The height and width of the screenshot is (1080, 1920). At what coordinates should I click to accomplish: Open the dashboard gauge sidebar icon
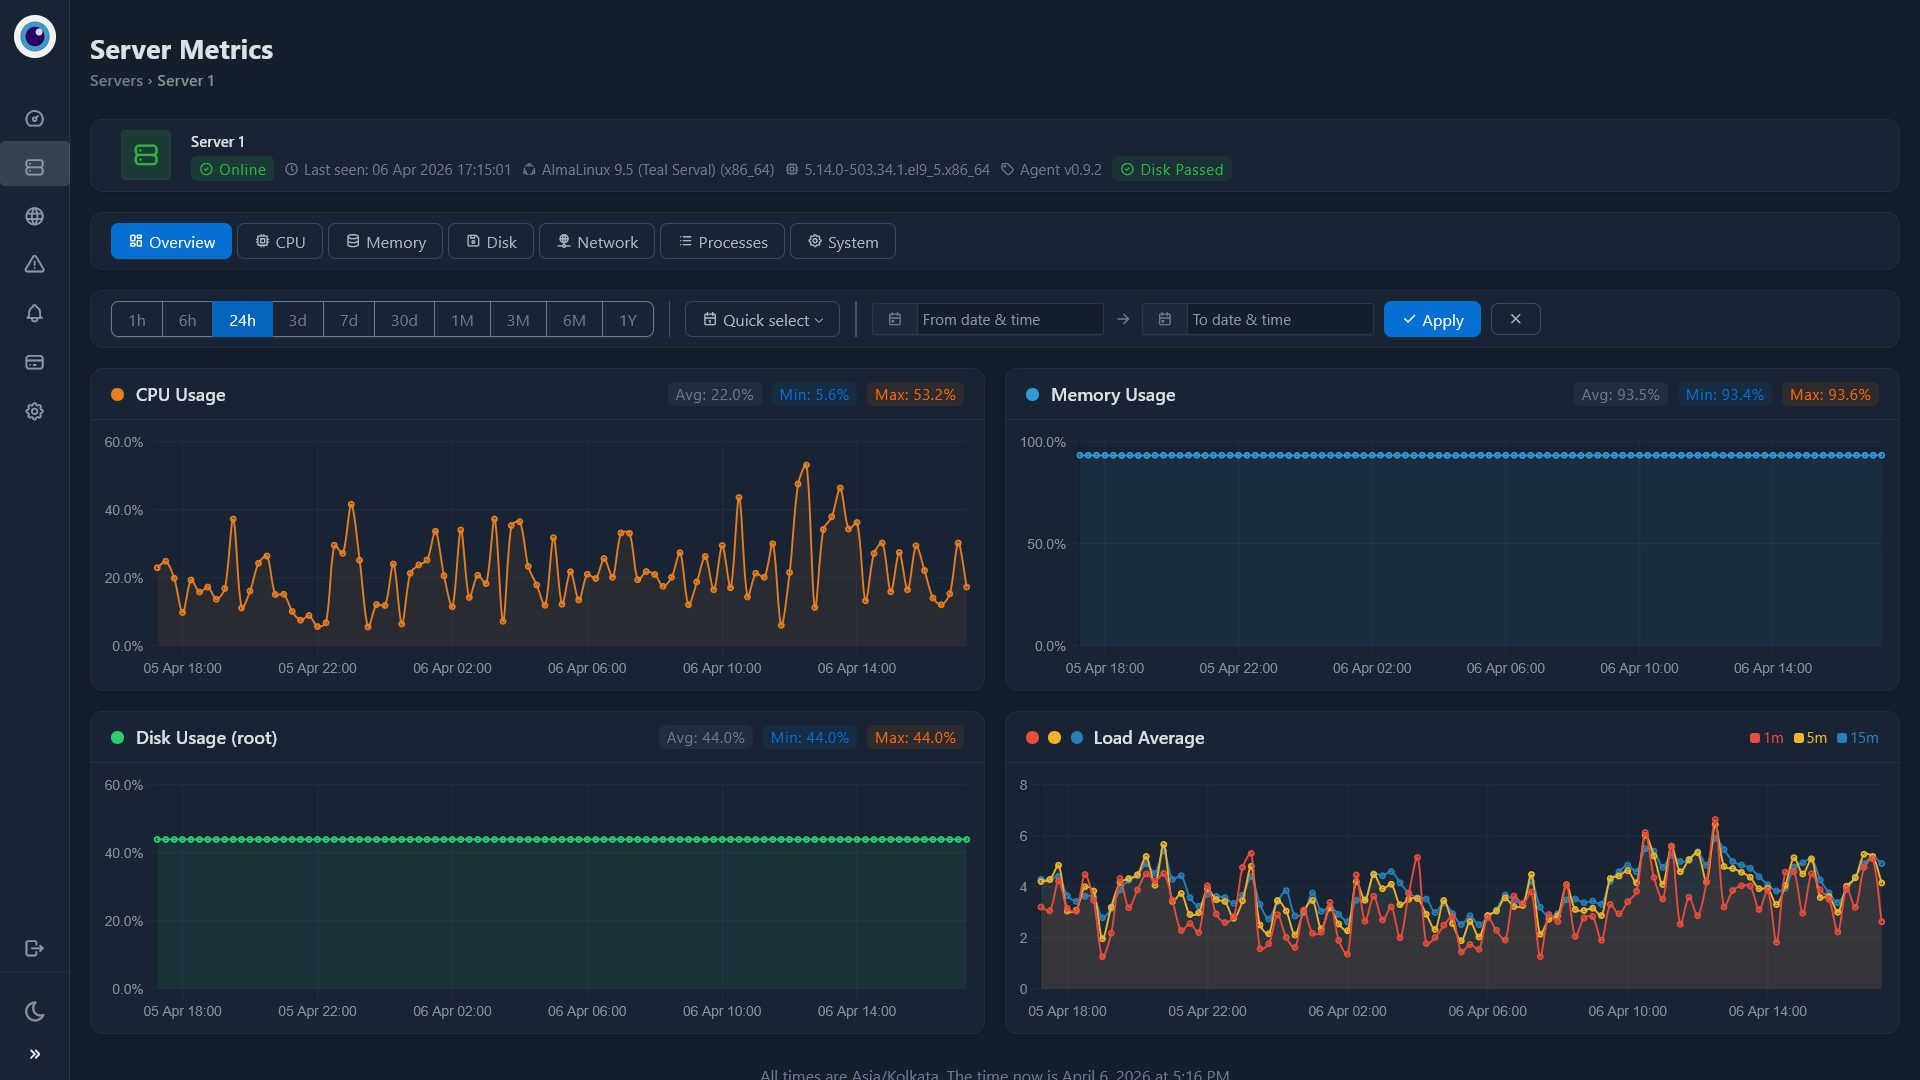(35, 119)
